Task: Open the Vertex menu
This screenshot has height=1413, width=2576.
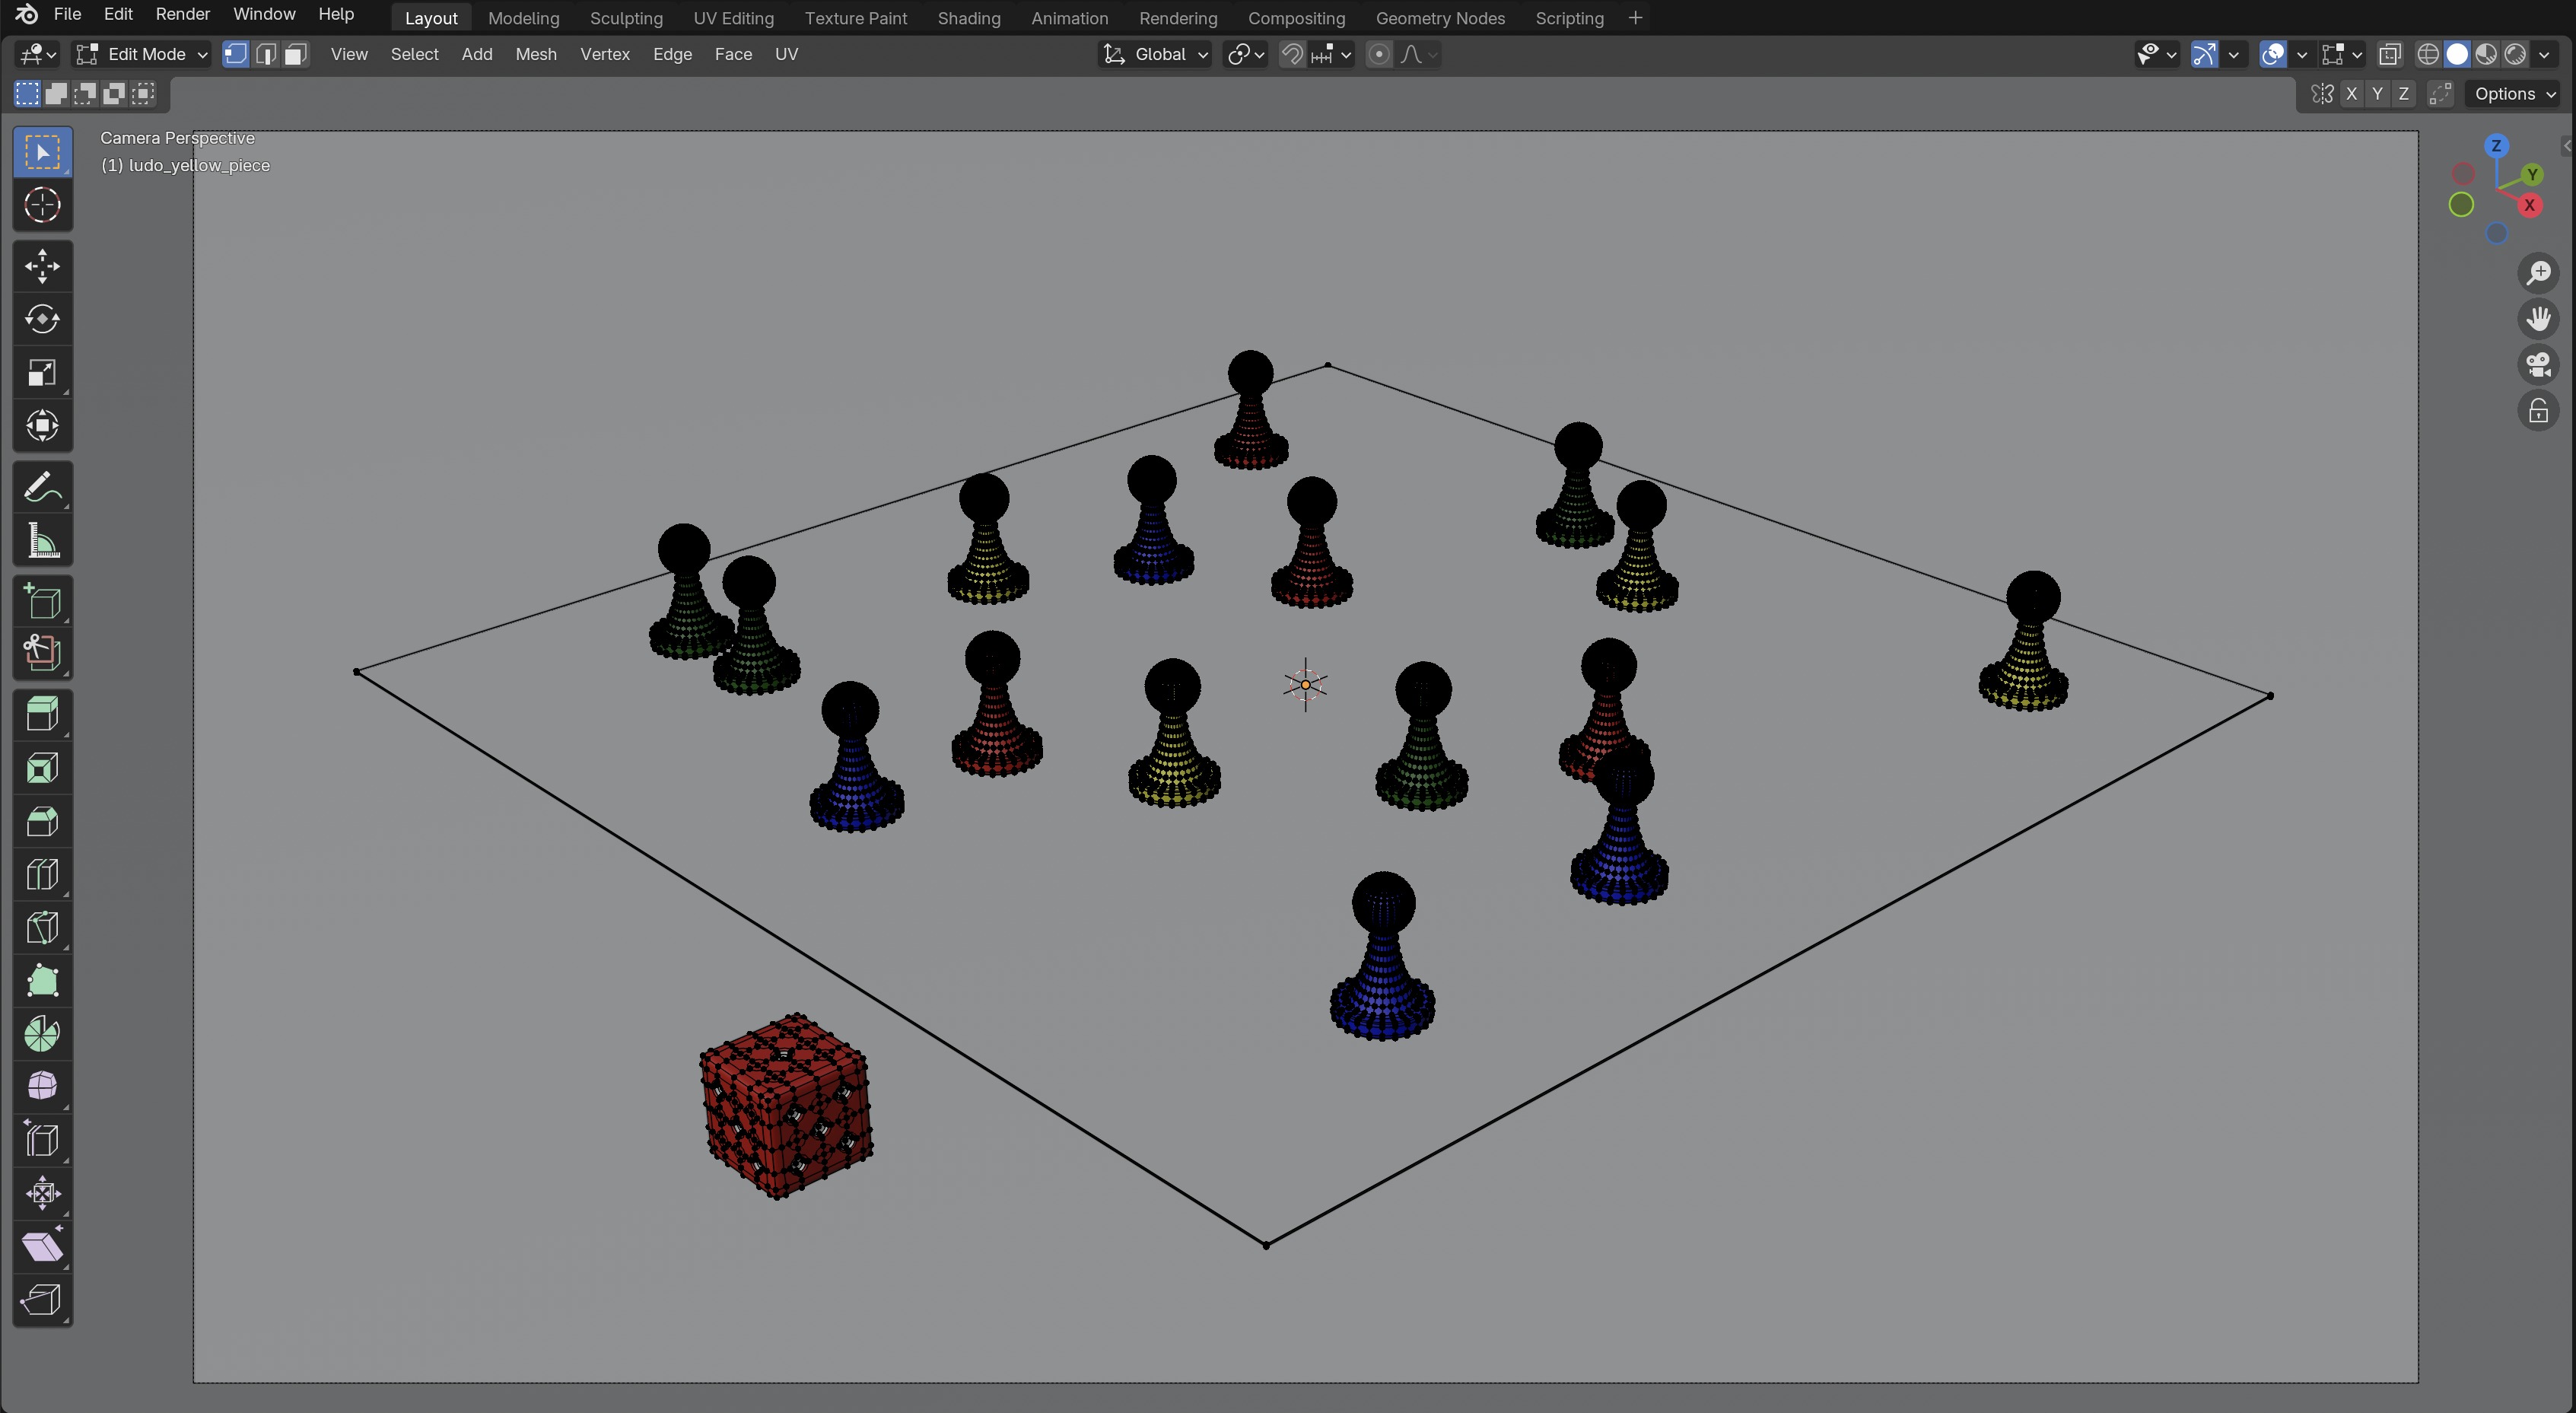Action: (605, 54)
